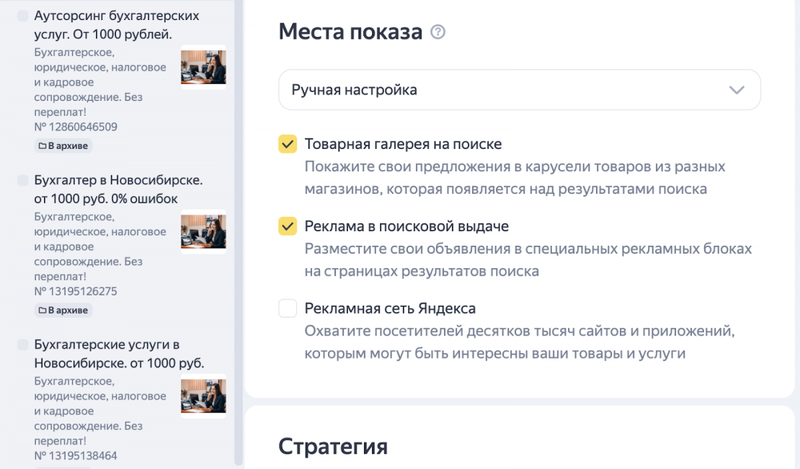The height and width of the screenshot is (469, 800).
Task: Select ad Бухгалтер в Новосибирске checkbox
Action: (x=23, y=180)
